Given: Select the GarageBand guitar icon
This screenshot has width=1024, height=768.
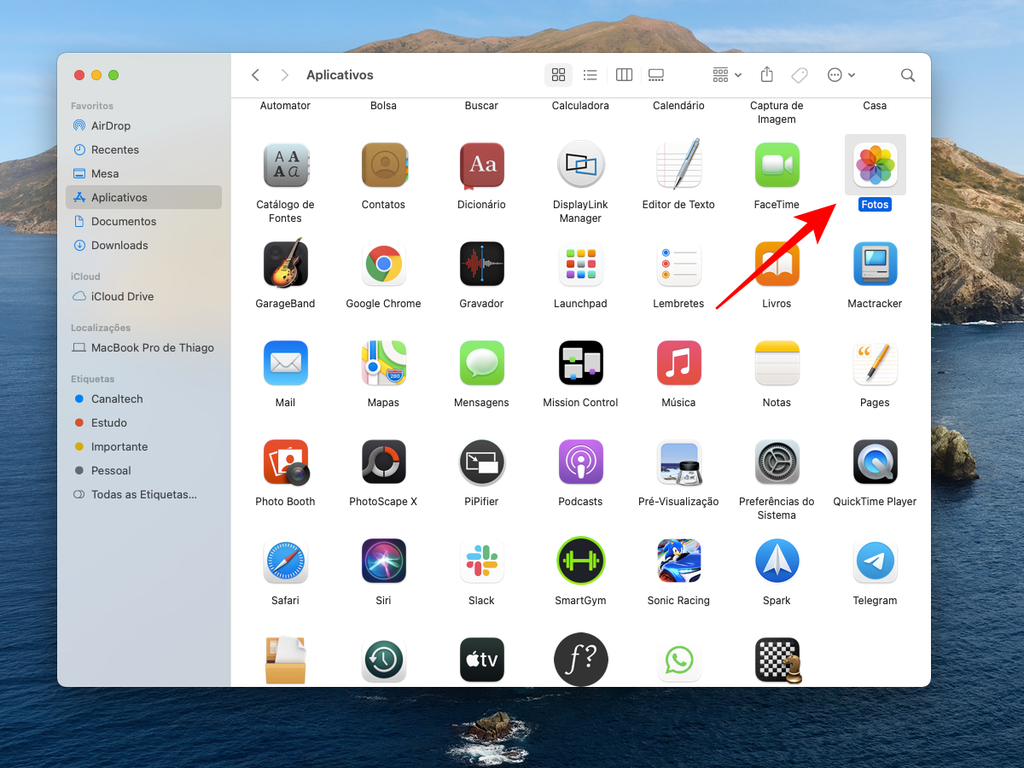Looking at the screenshot, I should (285, 263).
